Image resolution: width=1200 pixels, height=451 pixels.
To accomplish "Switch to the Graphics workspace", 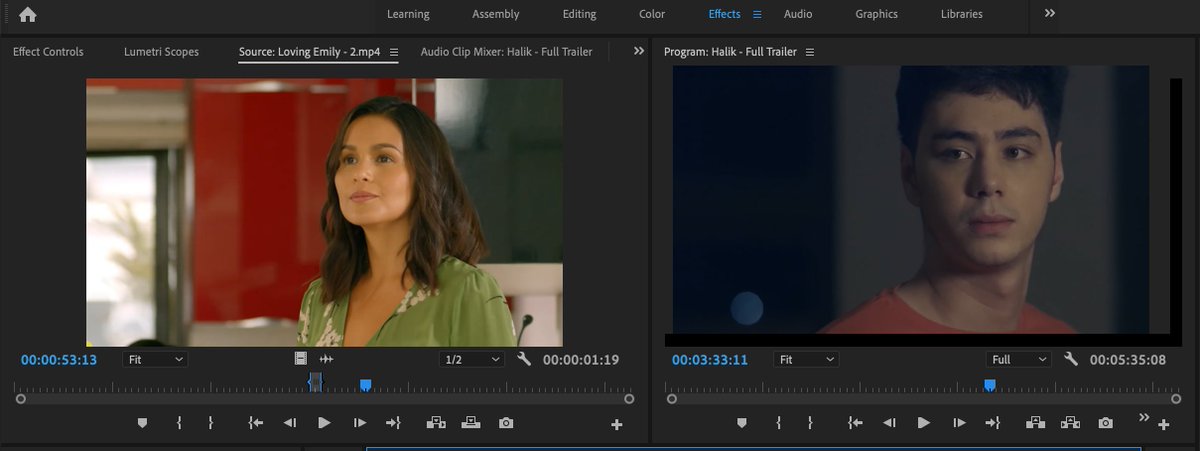I will tap(876, 14).
